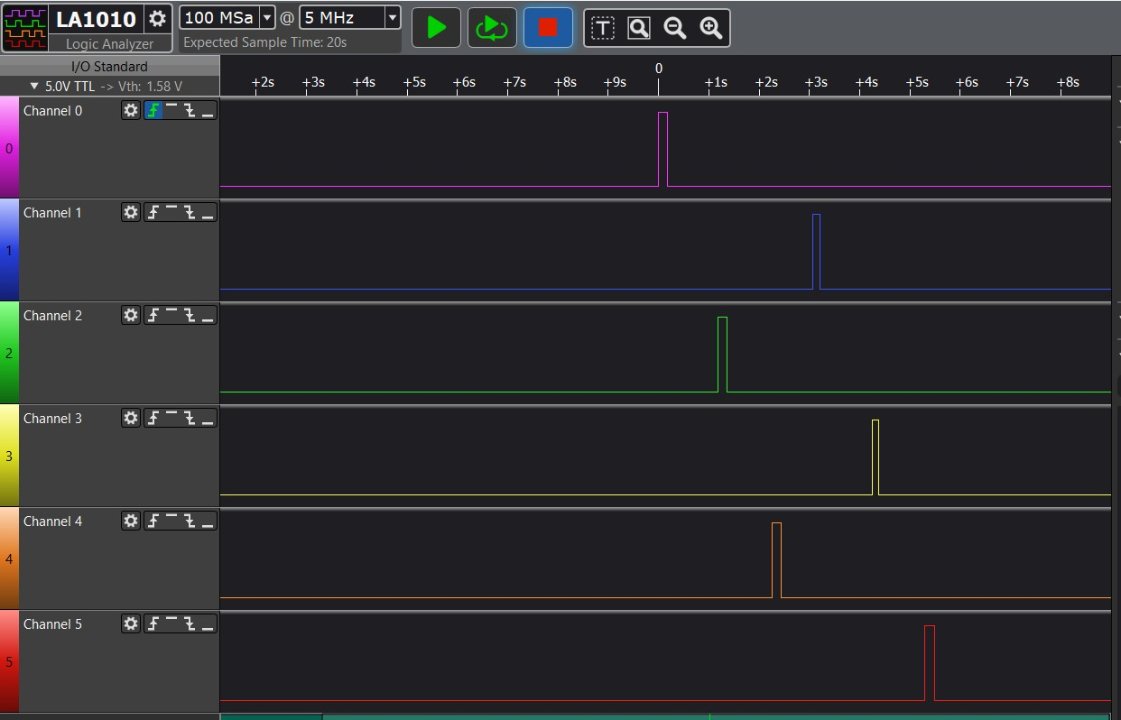Click the zoom-to-fit magnifier icon
The image size is (1121, 720).
point(638,28)
